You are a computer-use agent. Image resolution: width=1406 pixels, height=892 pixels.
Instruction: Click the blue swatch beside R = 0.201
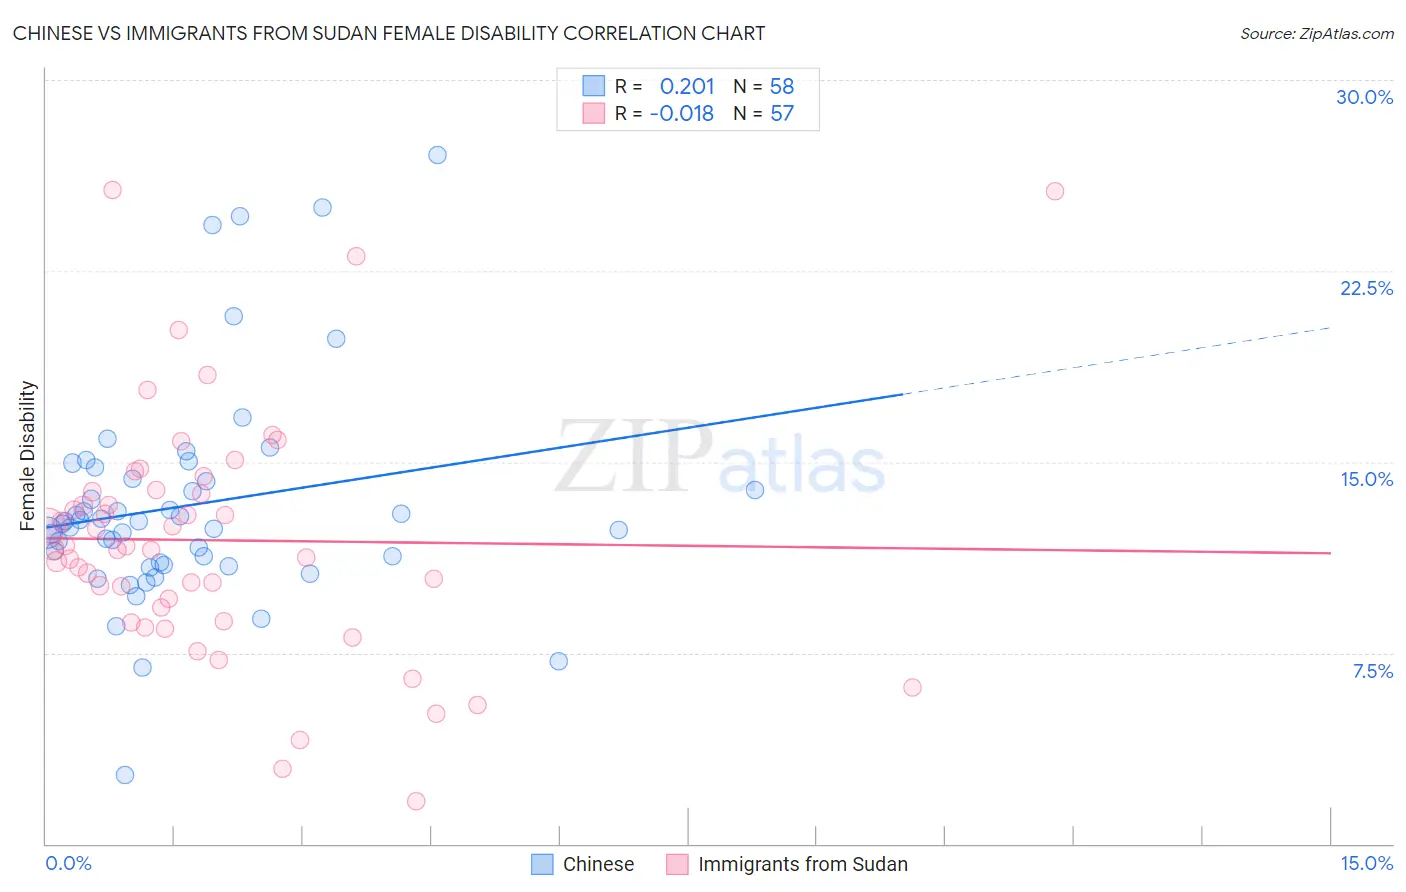pos(594,86)
